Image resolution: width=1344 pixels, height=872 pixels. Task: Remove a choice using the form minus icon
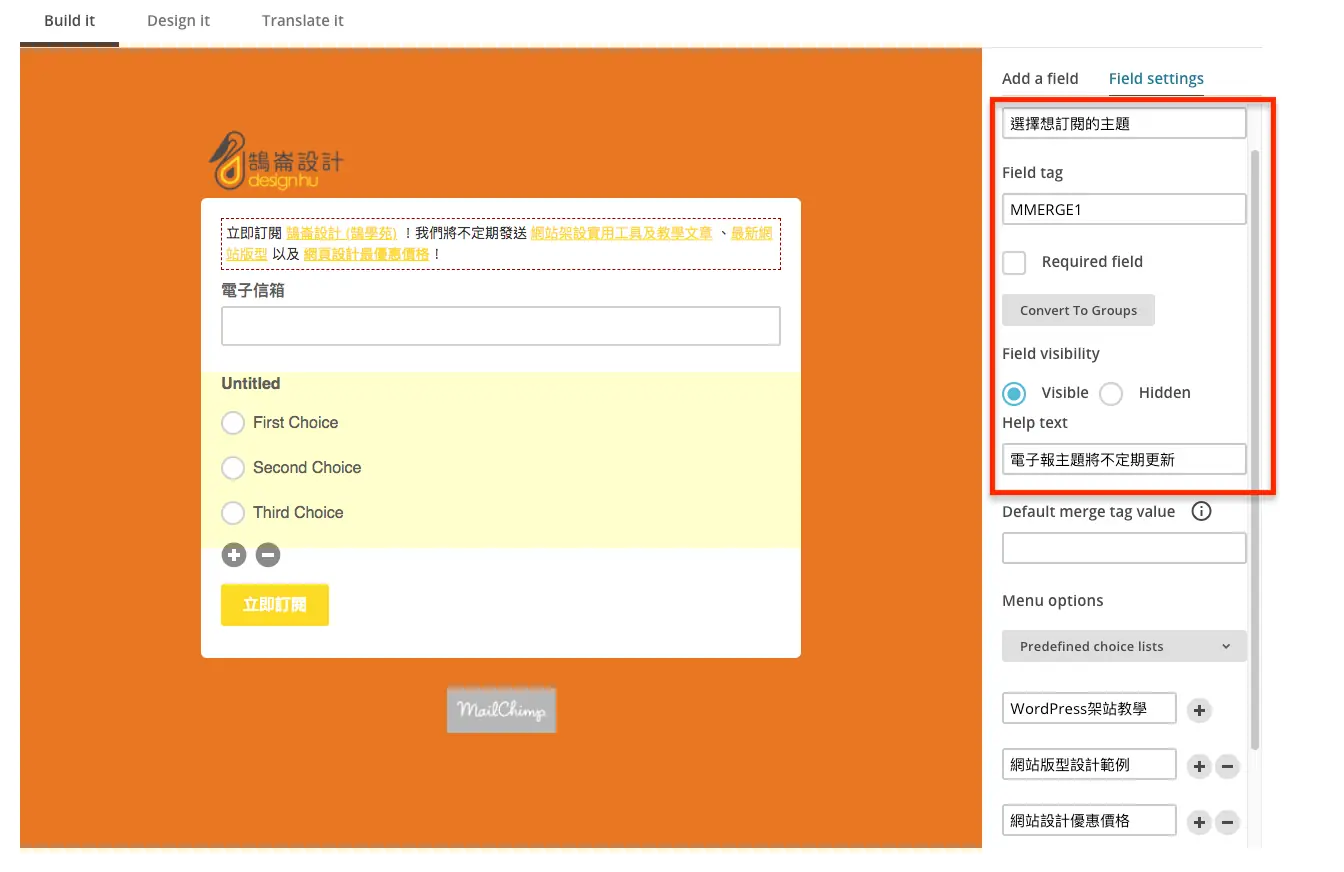(268, 555)
